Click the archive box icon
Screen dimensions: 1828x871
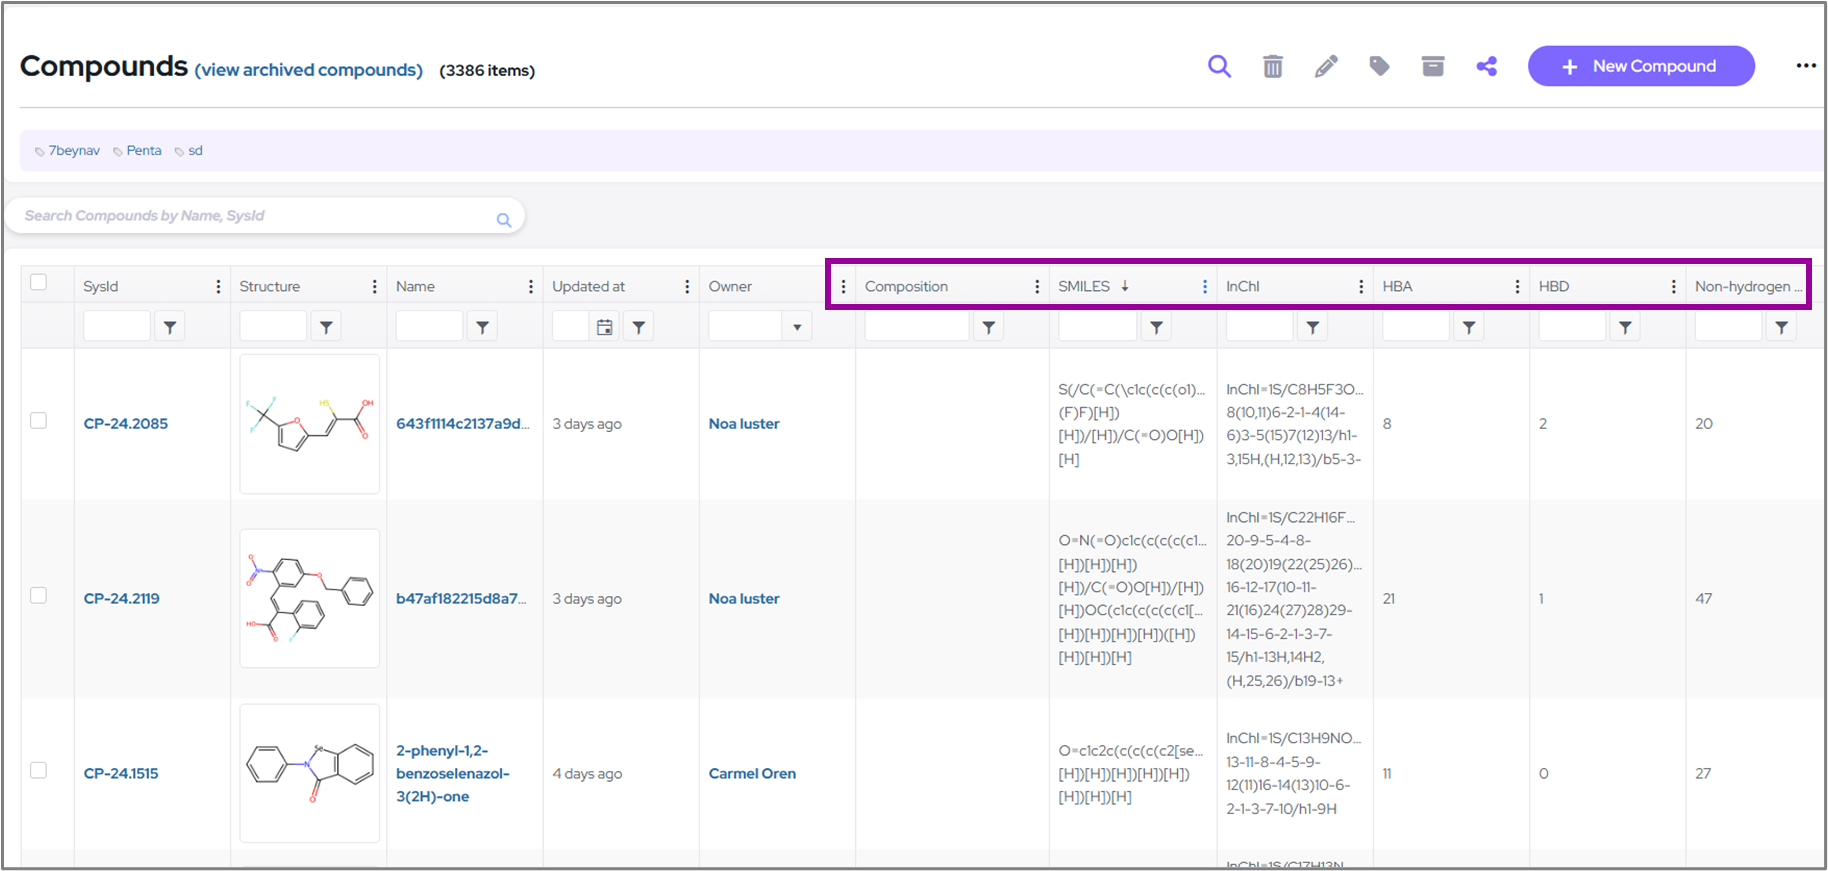pos(1433,67)
